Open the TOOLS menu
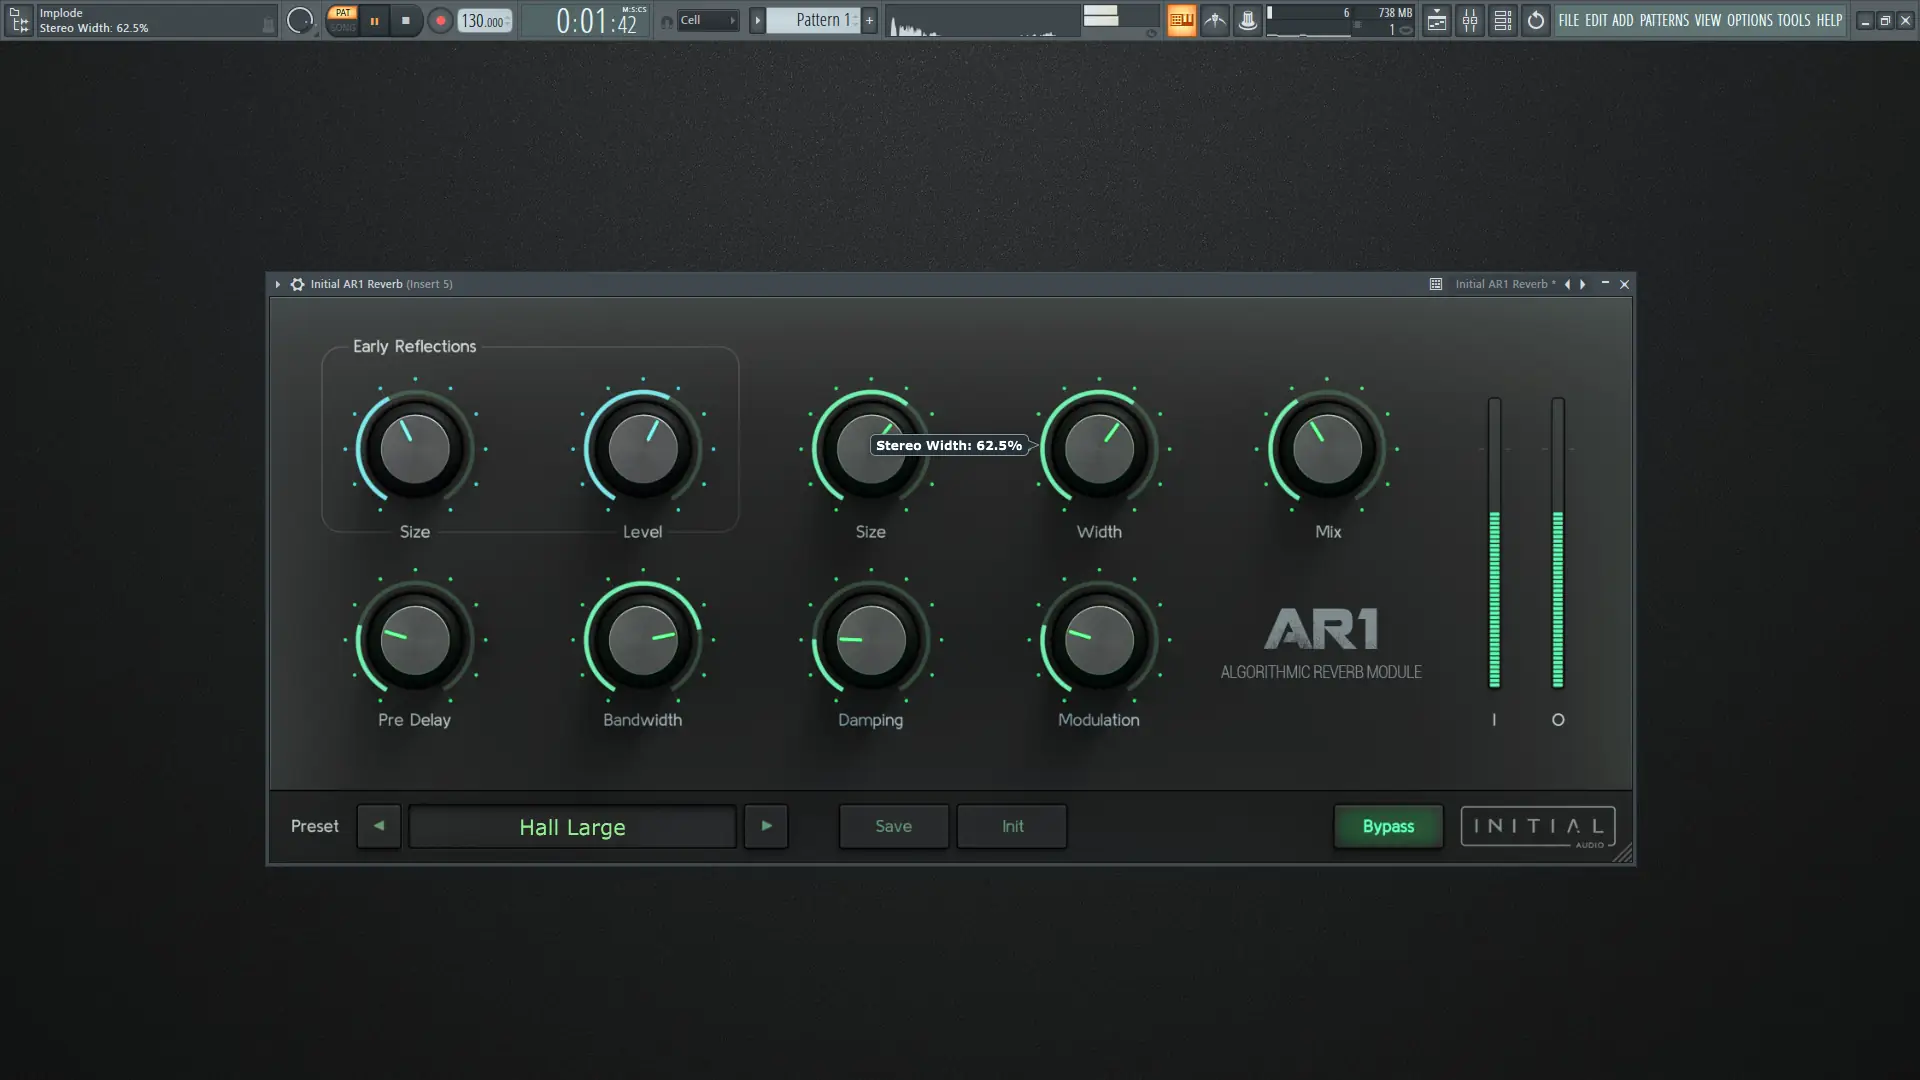Screen dimensions: 1920x1080 click(x=1793, y=20)
